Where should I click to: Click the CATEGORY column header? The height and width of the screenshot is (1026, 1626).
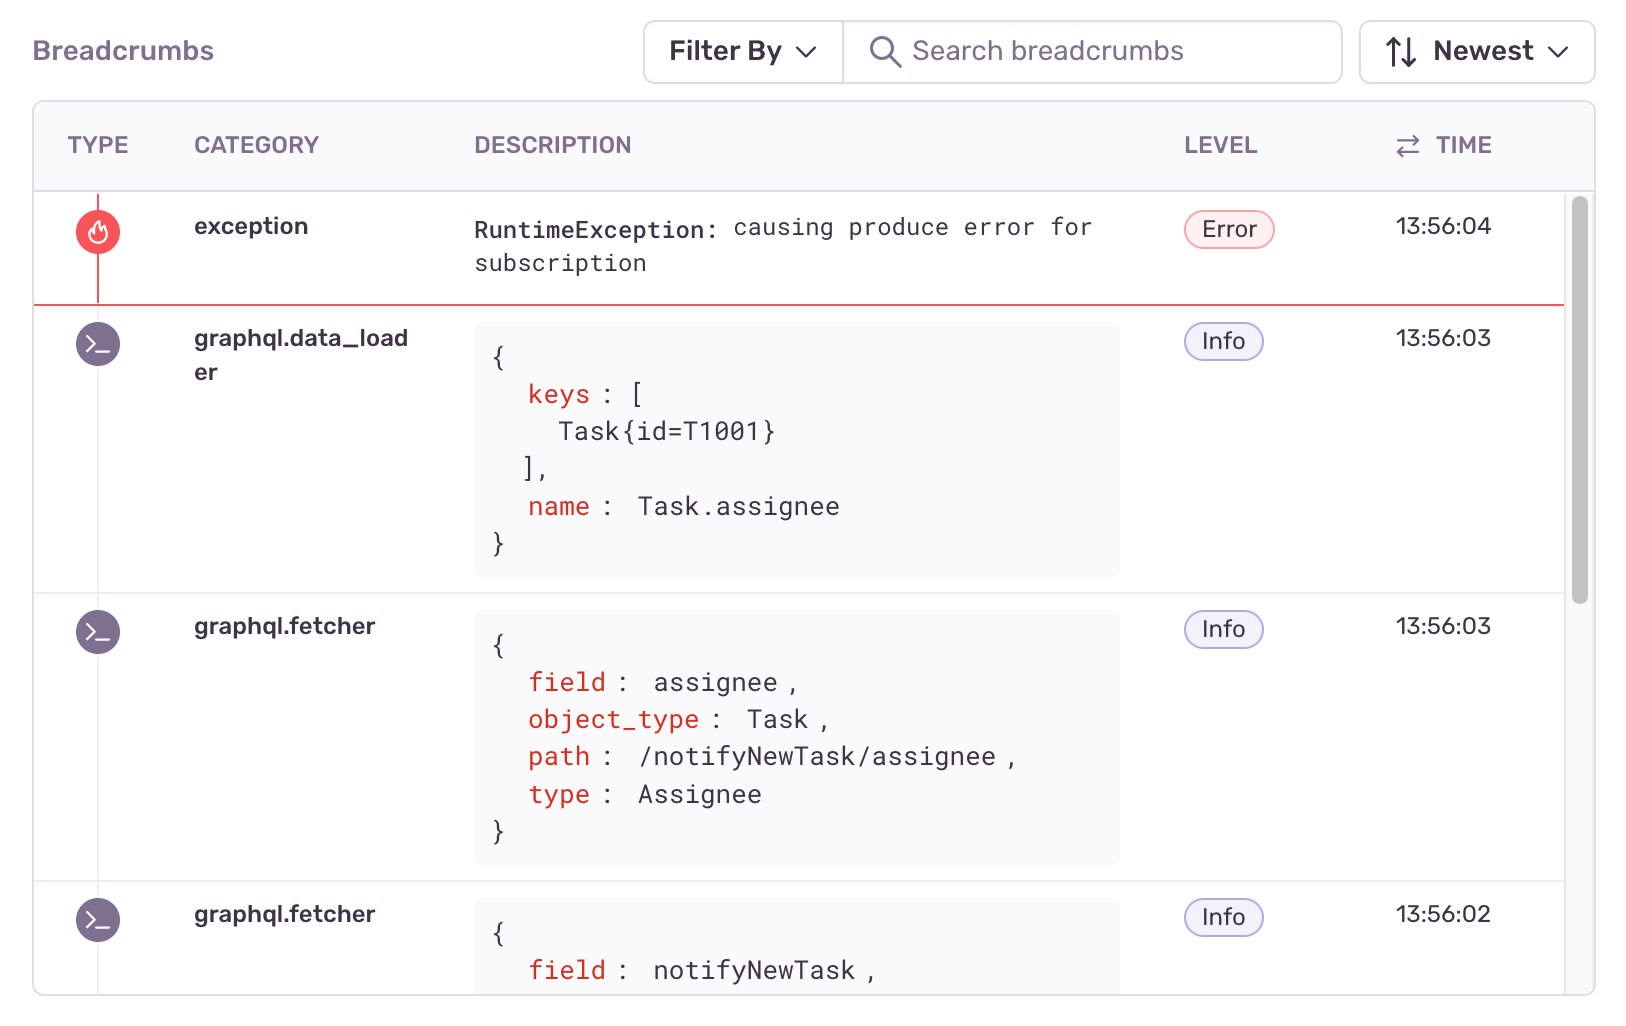(x=256, y=146)
